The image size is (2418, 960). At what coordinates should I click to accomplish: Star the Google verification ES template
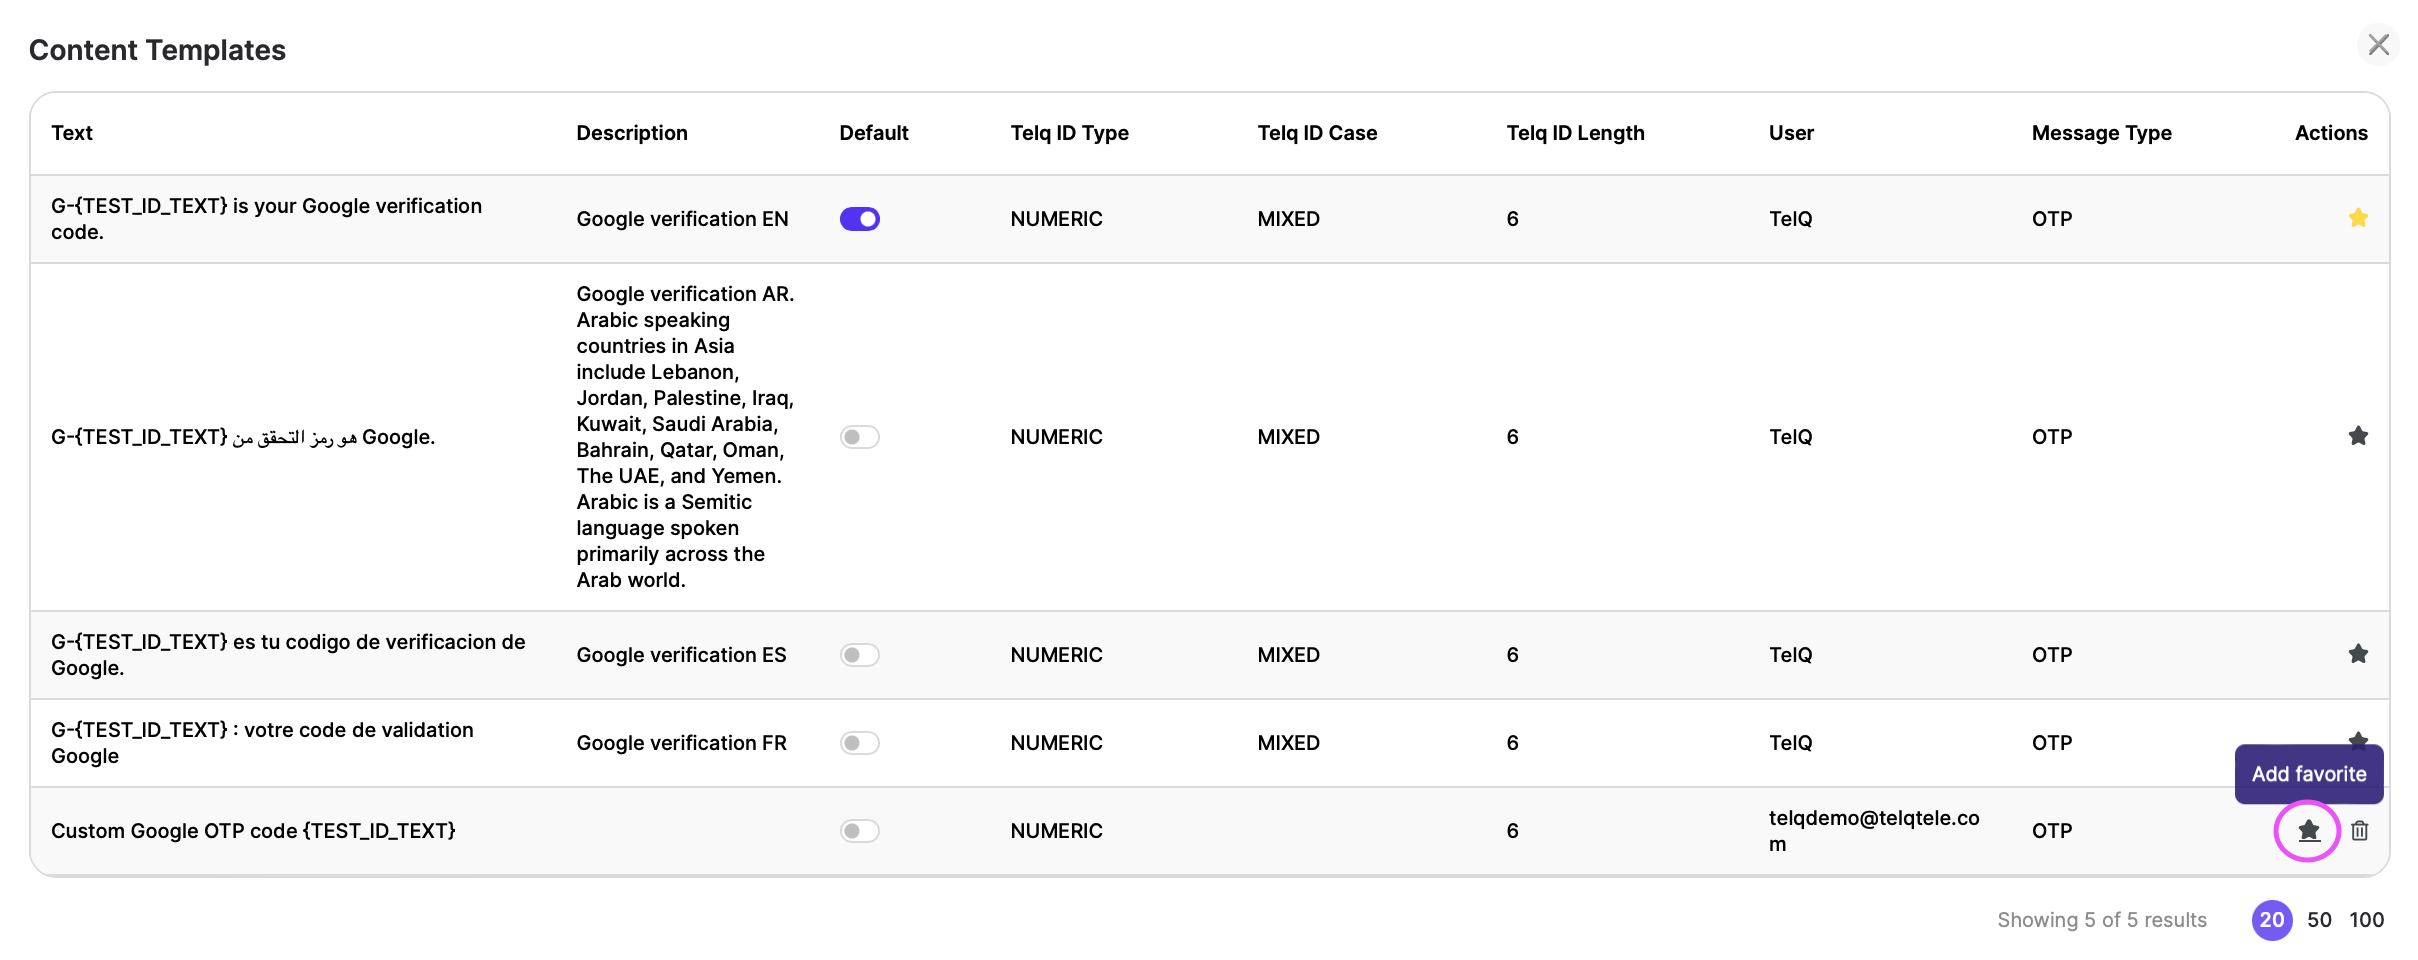tap(2357, 654)
